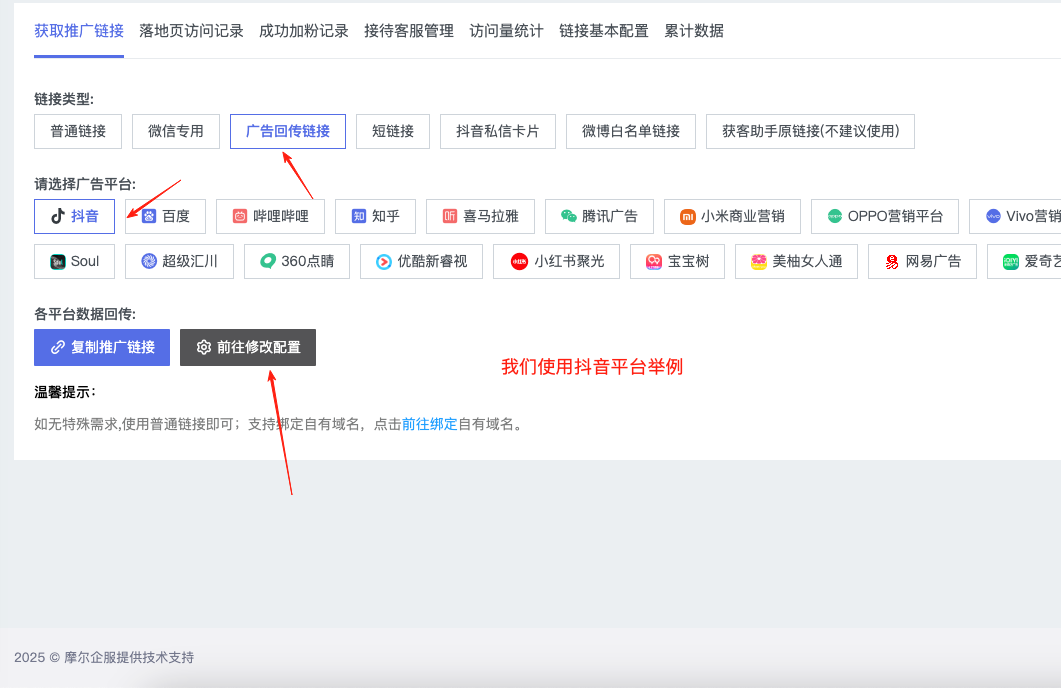The height and width of the screenshot is (688, 1061).
Task: Click the NetEase icon
Action: click(x=892, y=262)
